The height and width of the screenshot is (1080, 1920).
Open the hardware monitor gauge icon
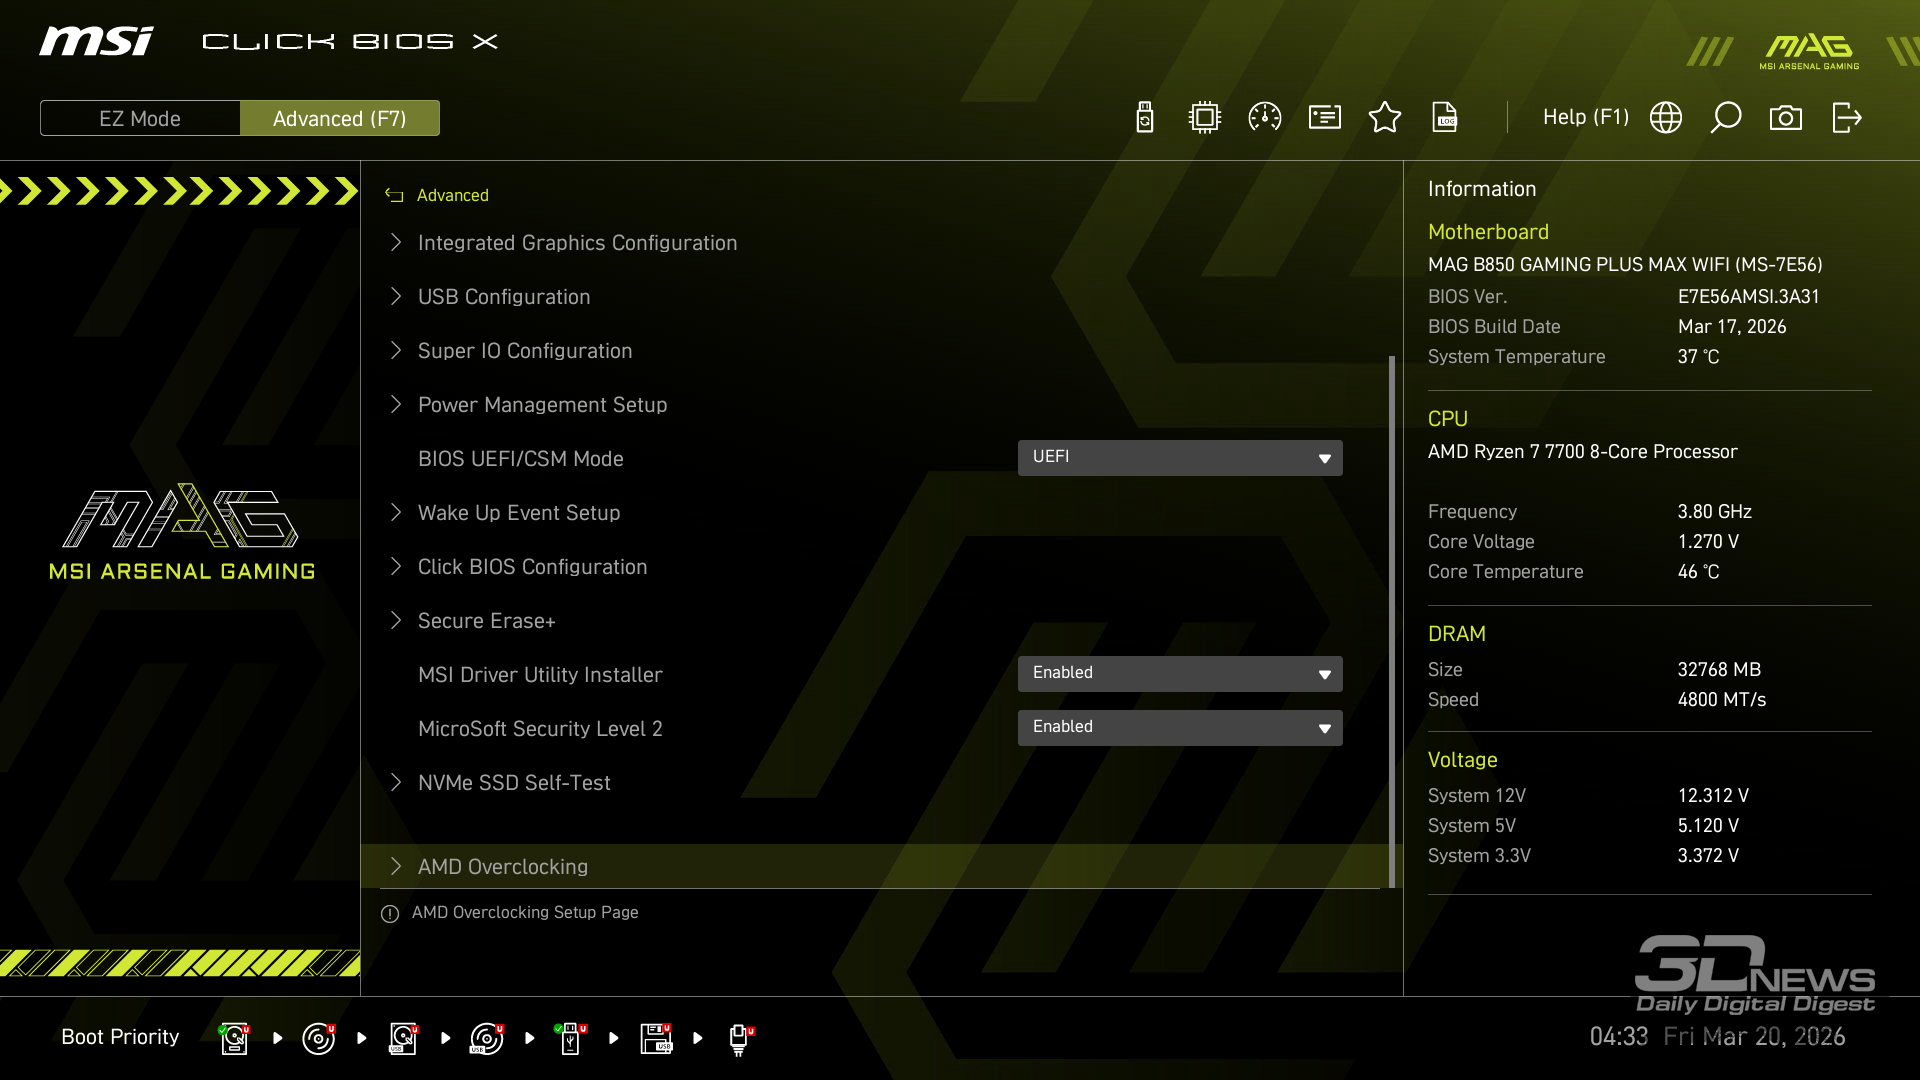tap(1265, 118)
